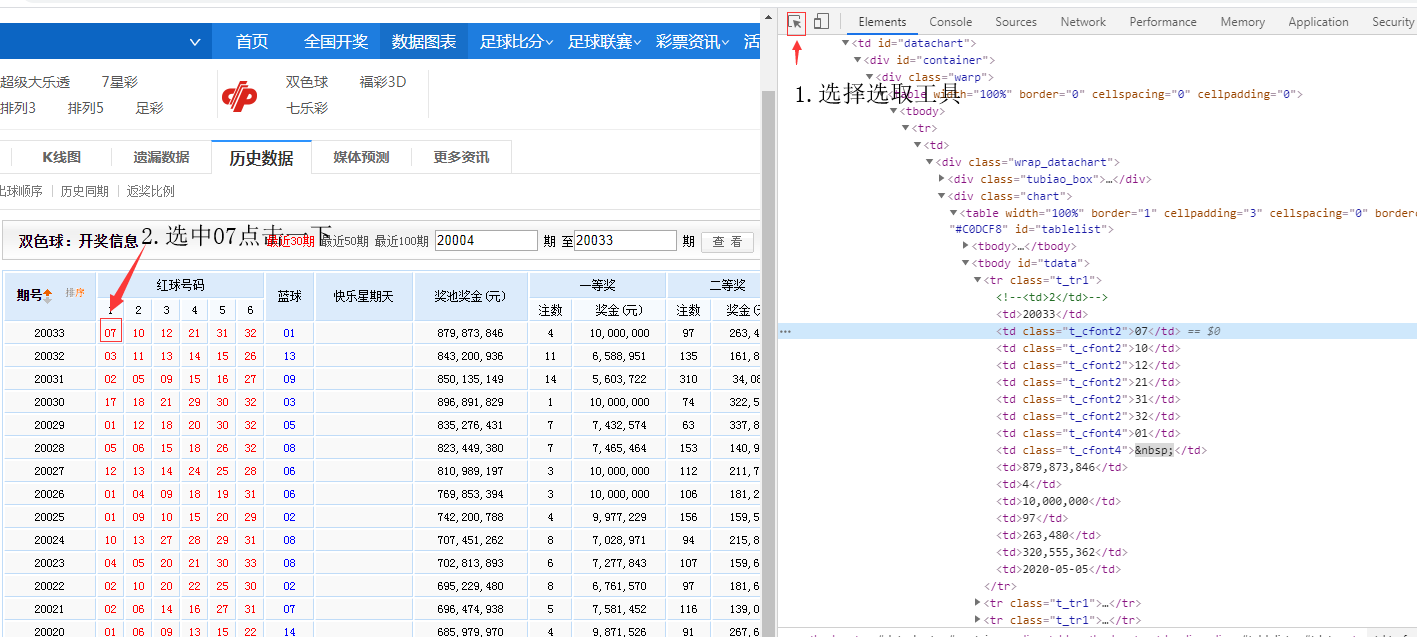This screenshot has height=637, width=1417.
Task: Click the prize pool value 879,873,846
Action: pyautogui.click(x=471, y=333)
